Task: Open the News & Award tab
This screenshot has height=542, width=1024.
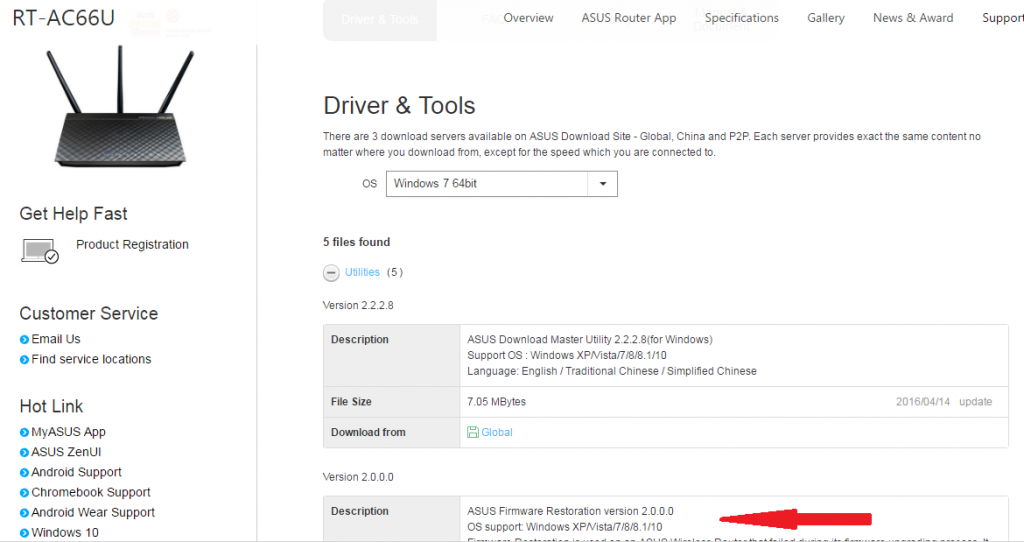Action: pos(913,18)
